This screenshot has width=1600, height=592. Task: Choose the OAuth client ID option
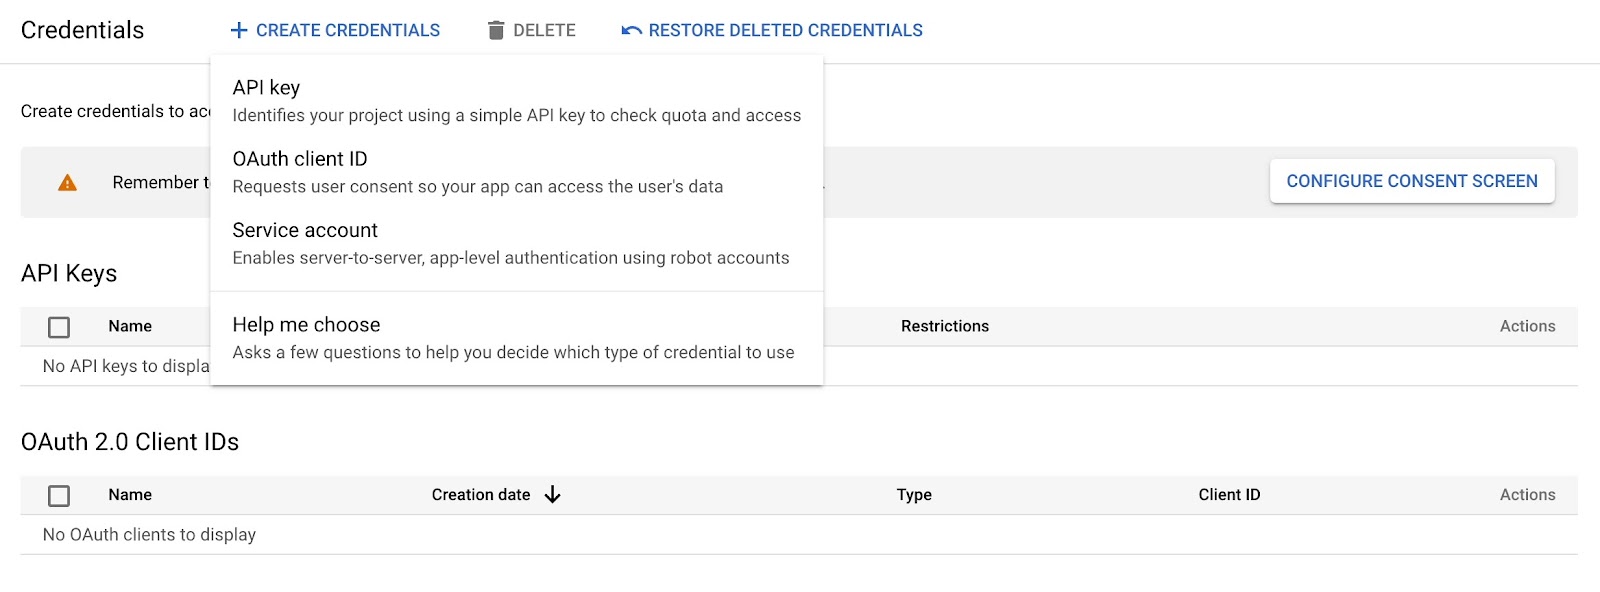[517, 172]
